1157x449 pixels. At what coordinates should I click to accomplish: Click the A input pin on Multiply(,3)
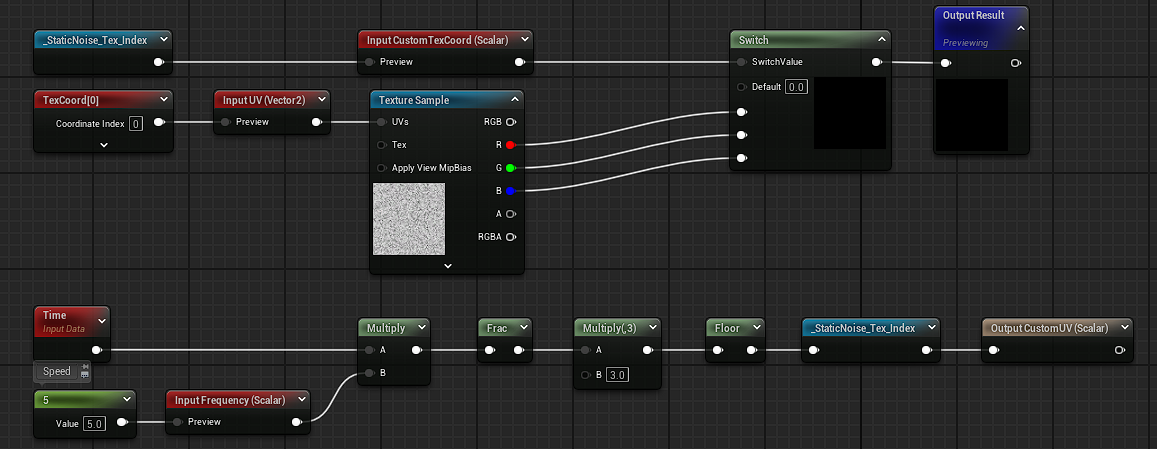tap(585, 350)
